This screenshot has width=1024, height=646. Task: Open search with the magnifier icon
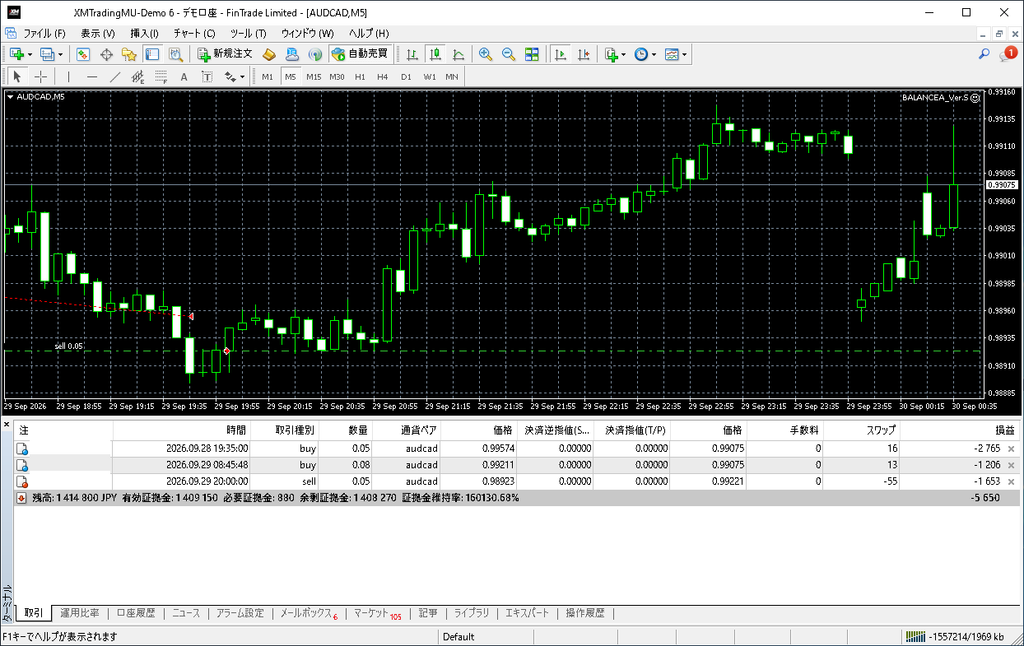(x=984, y=54)
